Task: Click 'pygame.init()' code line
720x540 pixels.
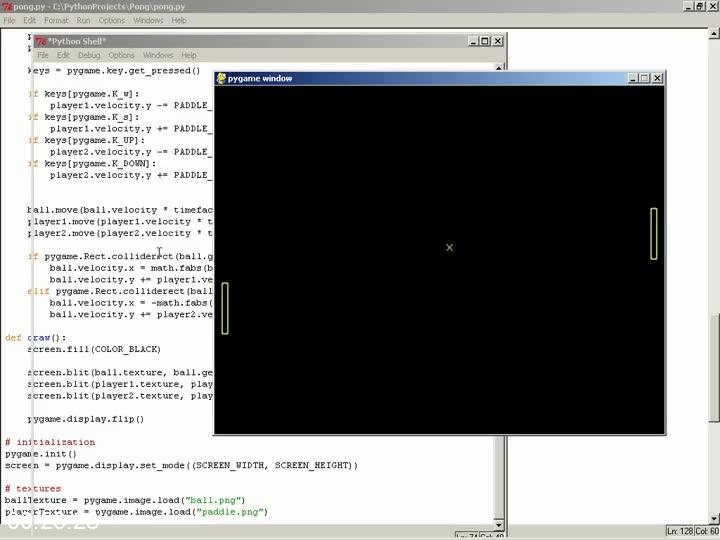Action: click(x=41, y=454)
